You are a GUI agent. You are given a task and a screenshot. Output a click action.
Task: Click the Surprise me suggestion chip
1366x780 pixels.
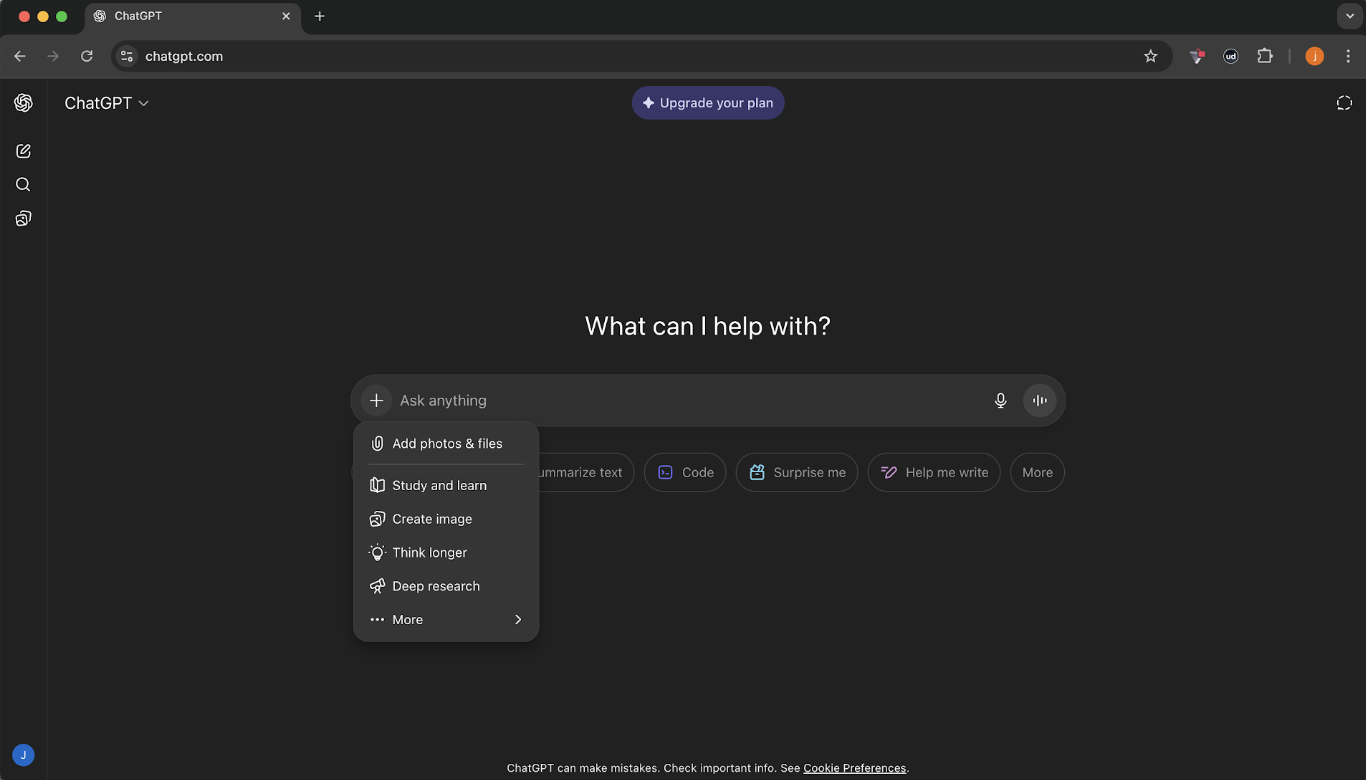point(797,473)
